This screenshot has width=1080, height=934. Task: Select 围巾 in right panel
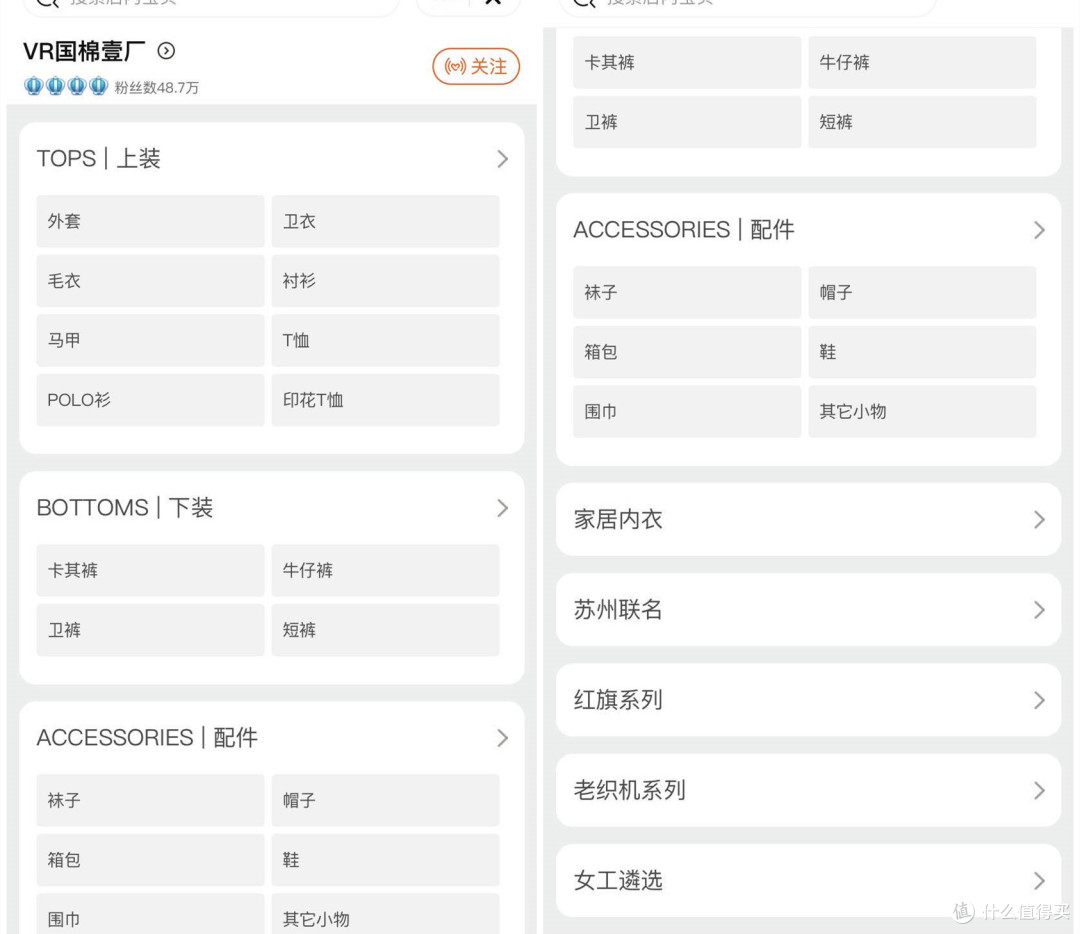coord(687,412)
